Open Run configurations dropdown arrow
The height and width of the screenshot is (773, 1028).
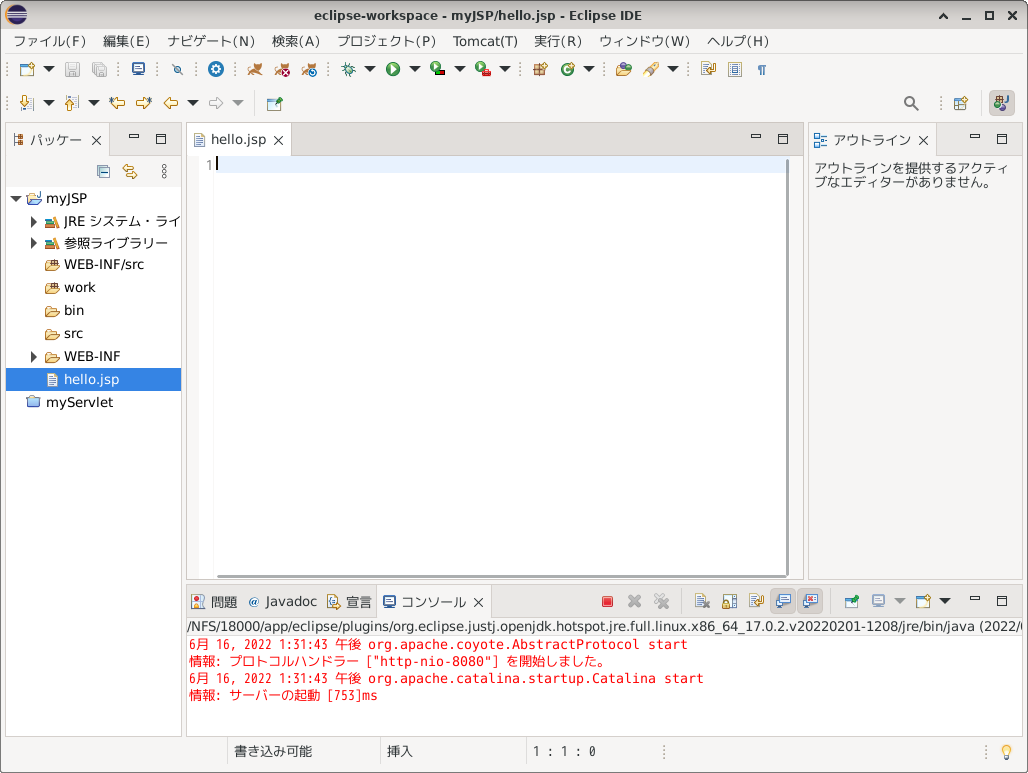(415, 69)
